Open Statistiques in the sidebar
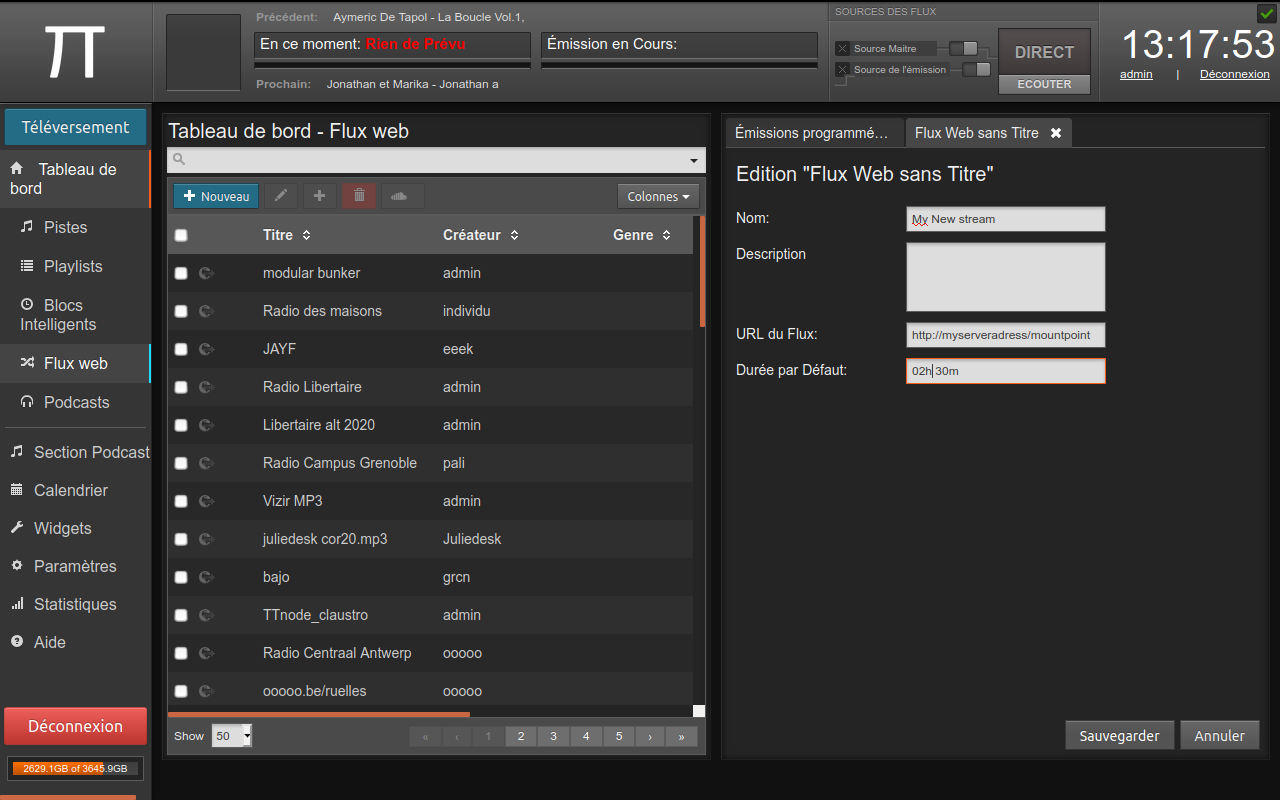This screenshot has width=1280, height=800. pos(75,604)
